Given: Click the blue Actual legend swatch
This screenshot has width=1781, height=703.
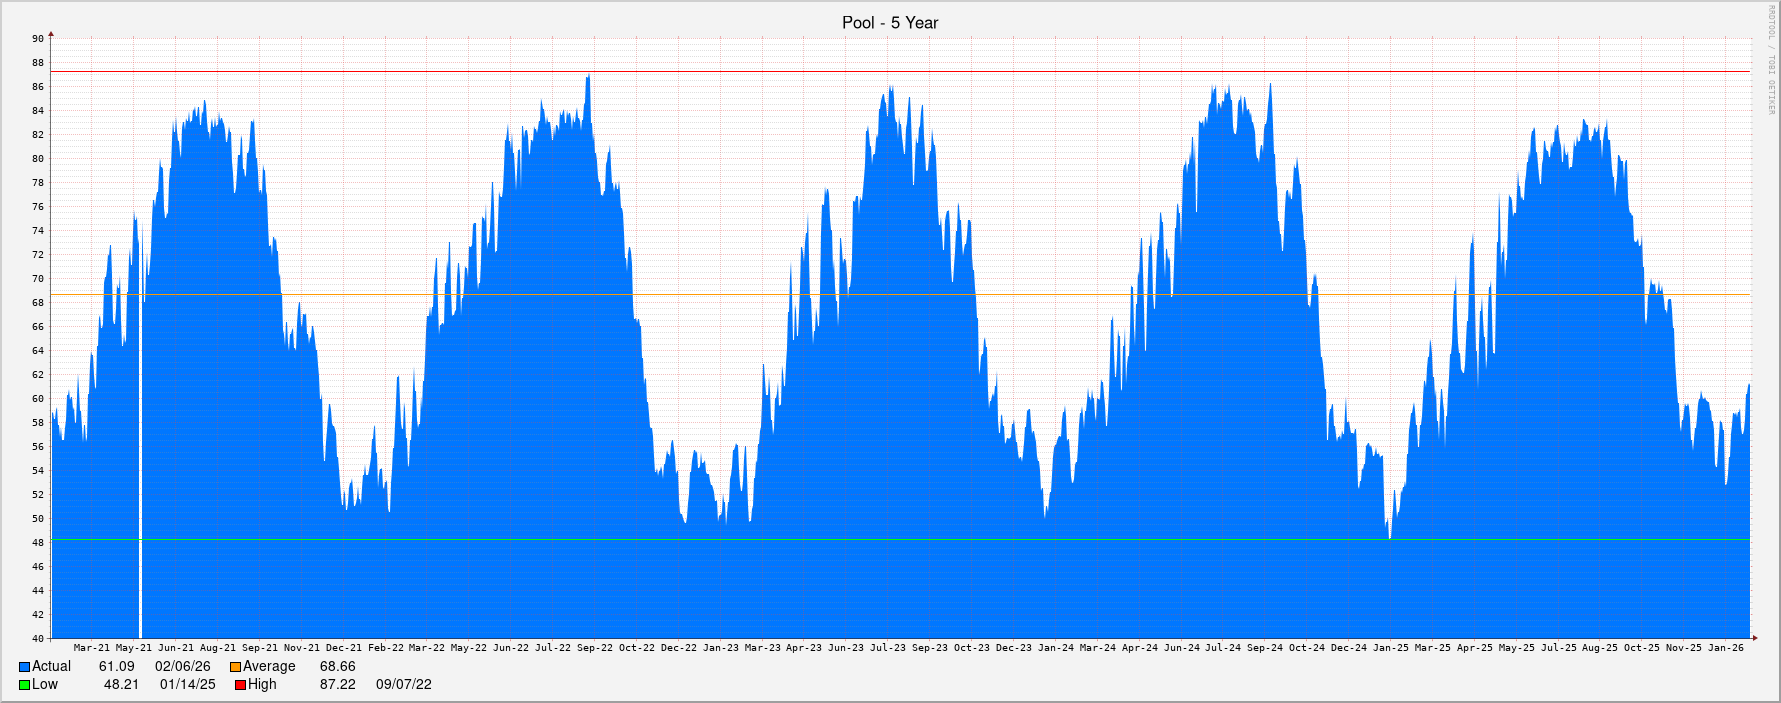Looking at the screenshot, I should pyautogui.click(x=25, y=667).
